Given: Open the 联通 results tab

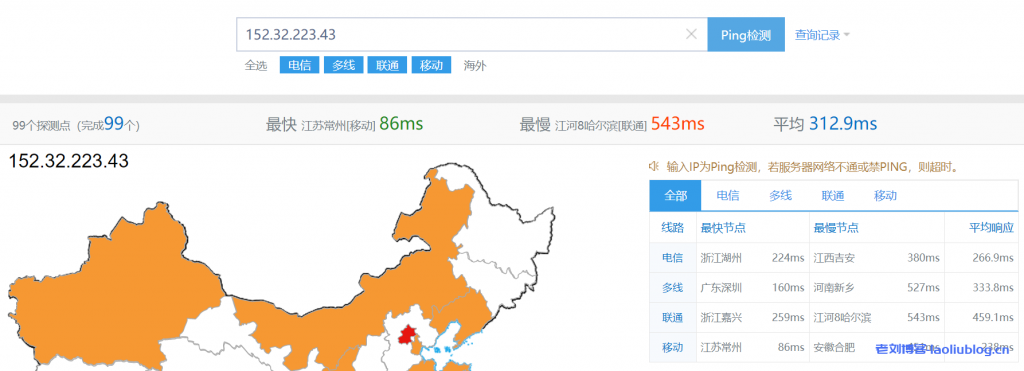Looking at the screenshot, I should click(833, 195).
